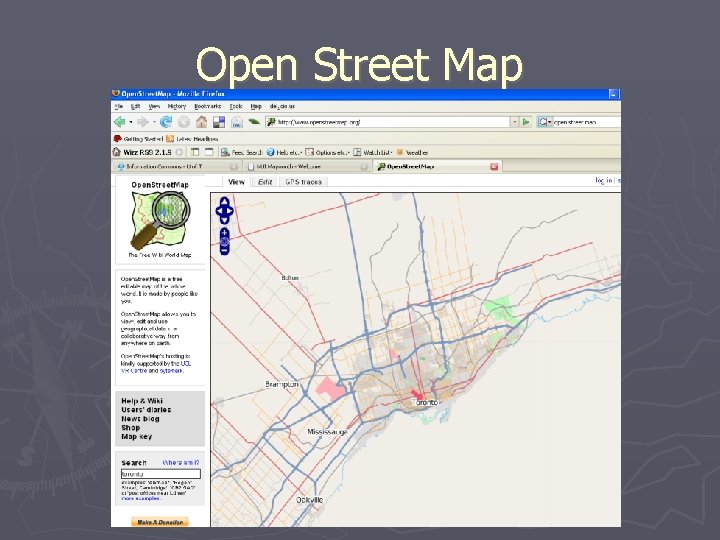This screenshot has height=540, width=720.
Task: Open the View menu in menu bar
Action: (x=154, y=106)
